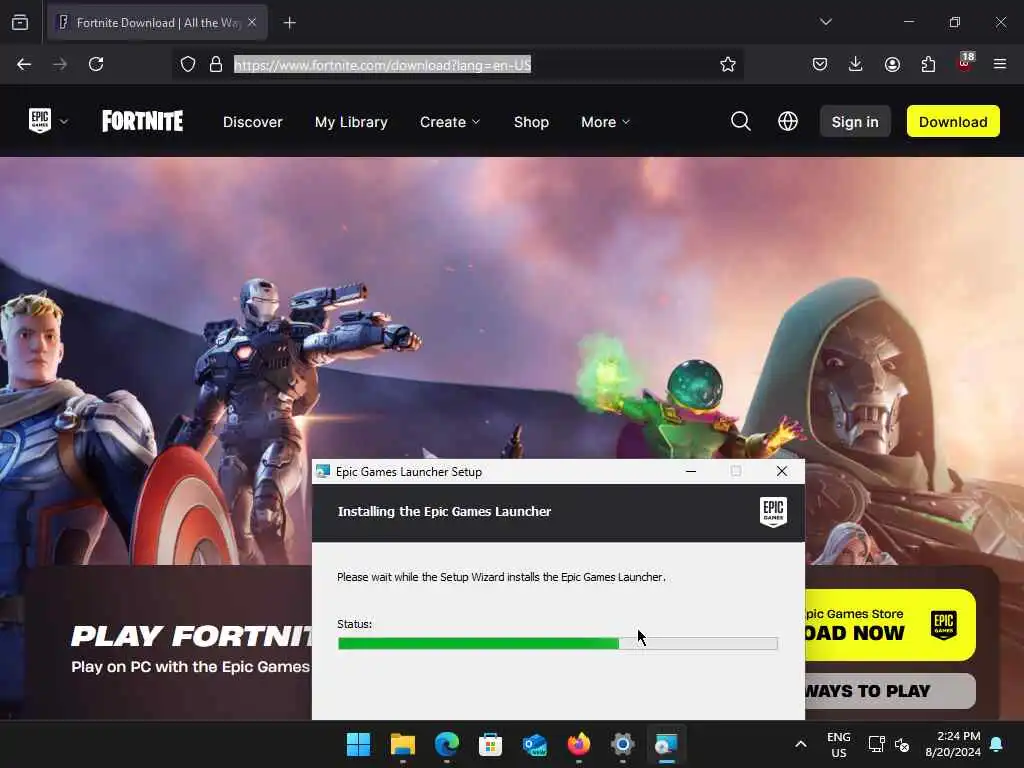Open the Discover menu item
This screenshot has width=1024, height=768.
click(253, 122)
